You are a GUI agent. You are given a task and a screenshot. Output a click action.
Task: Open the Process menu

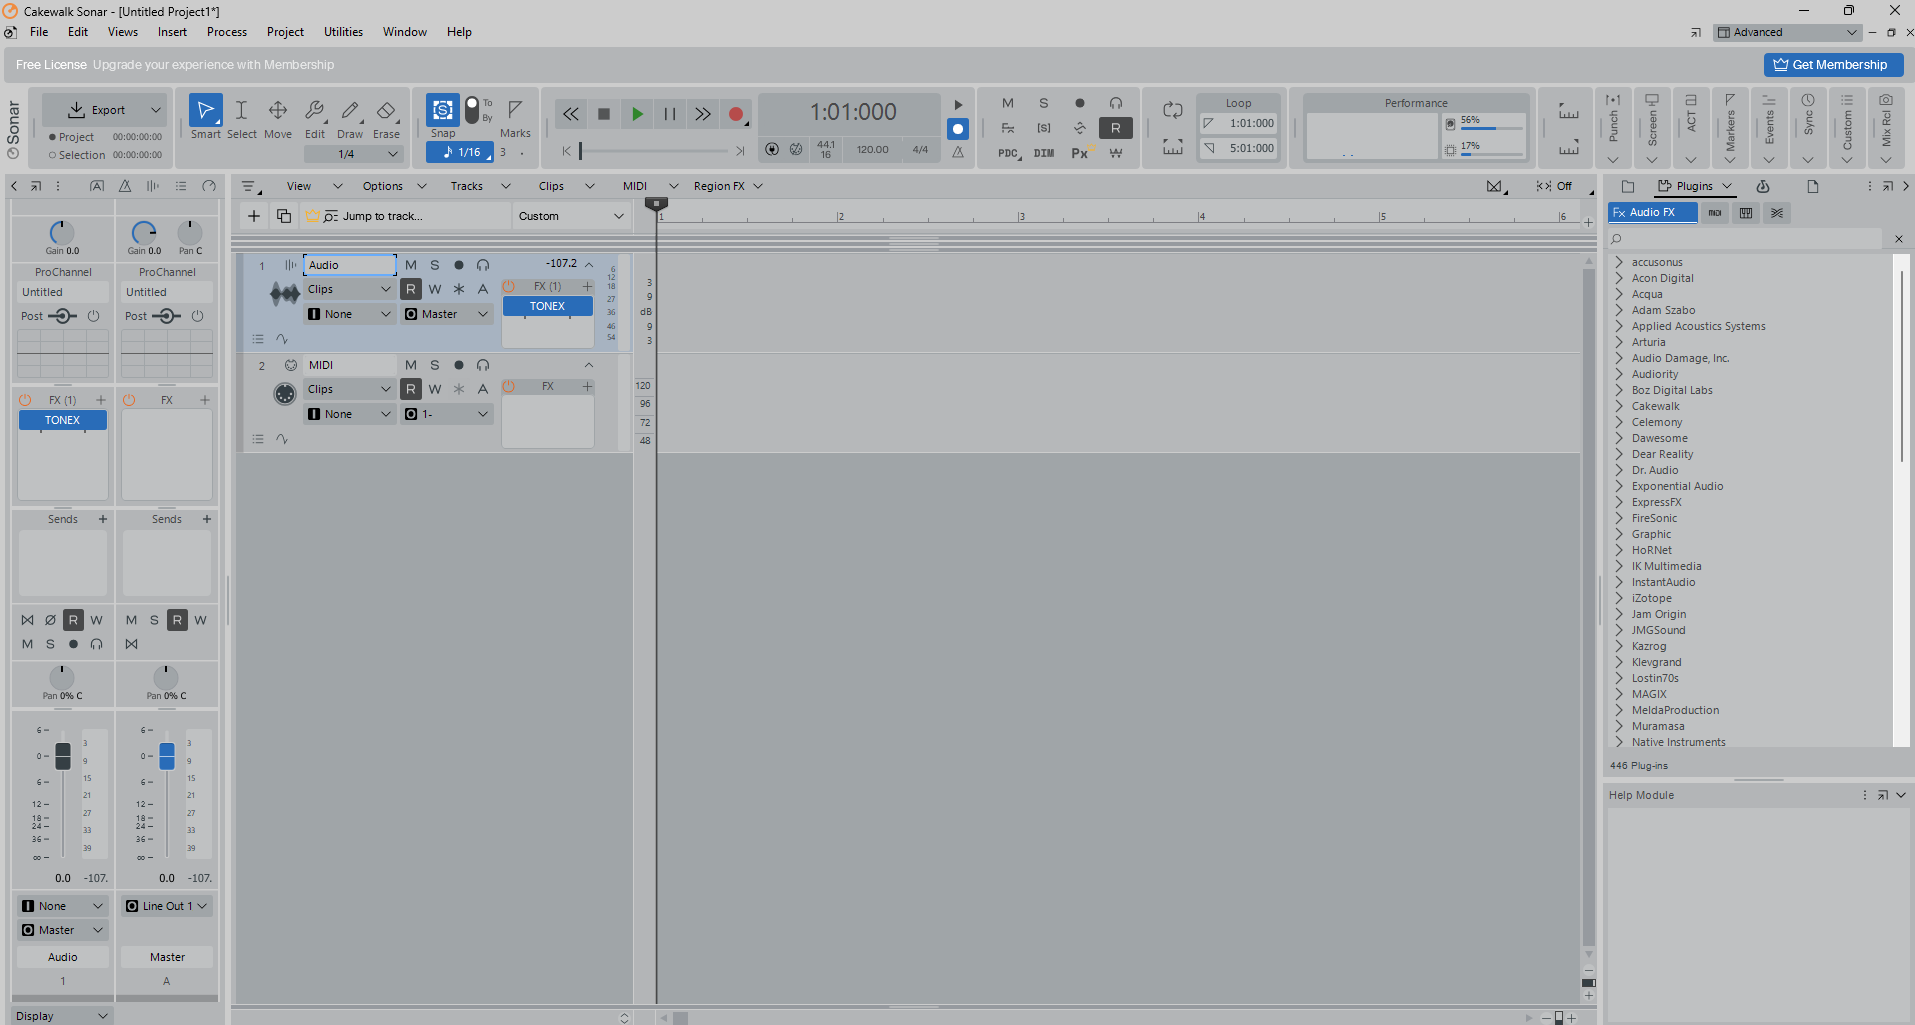227,32
